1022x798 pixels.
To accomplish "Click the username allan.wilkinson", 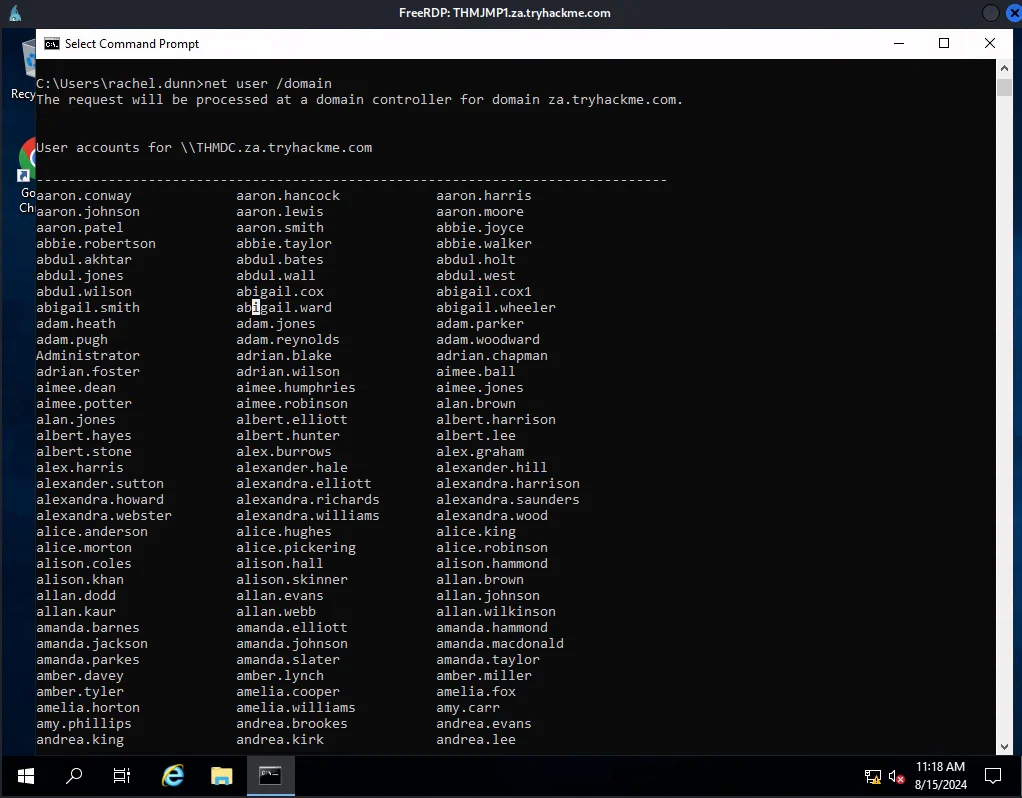I will (x=496, y=612).
